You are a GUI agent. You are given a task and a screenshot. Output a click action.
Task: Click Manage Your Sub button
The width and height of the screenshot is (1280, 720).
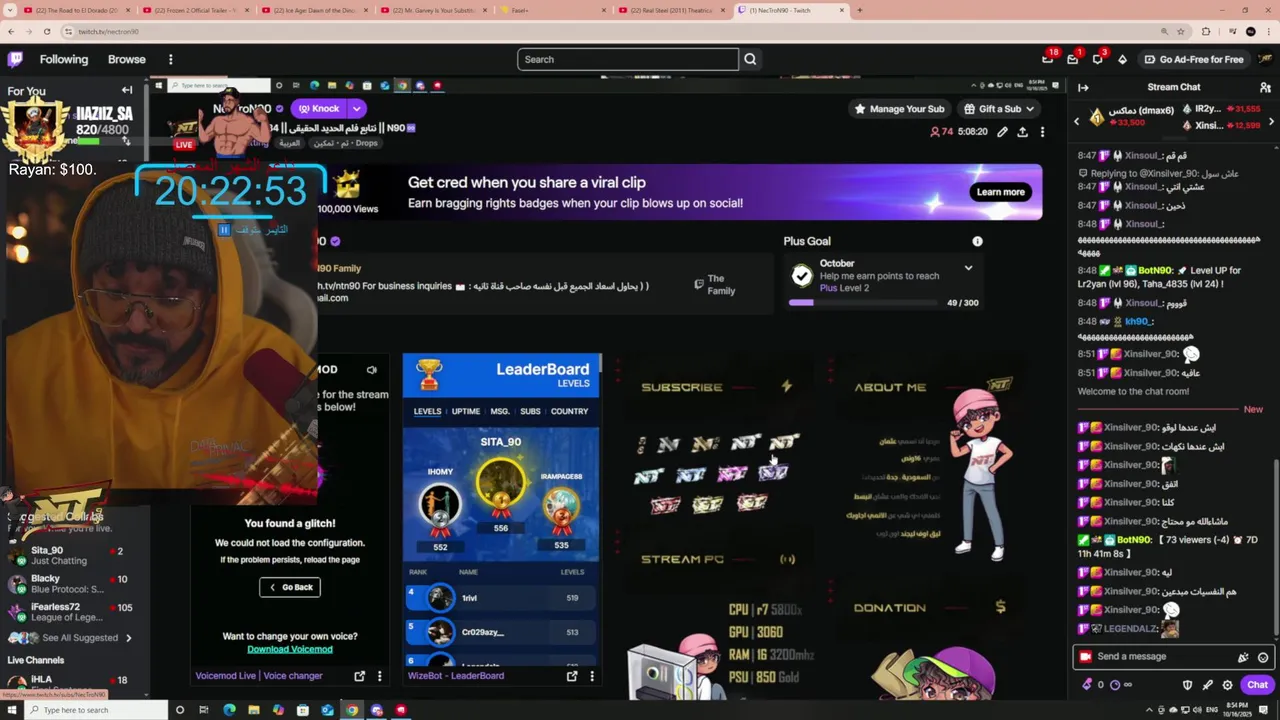(x=898, y=108)
